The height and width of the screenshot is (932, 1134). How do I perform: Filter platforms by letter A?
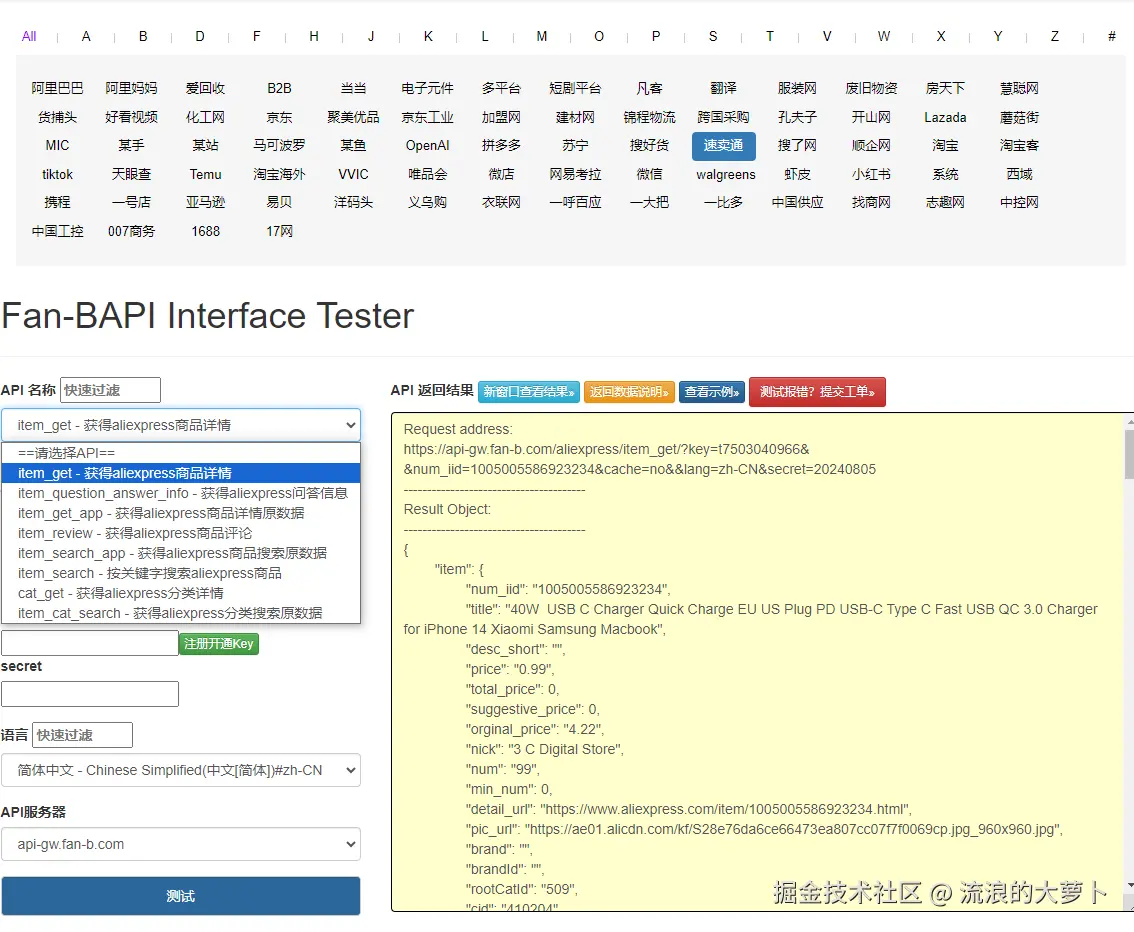86,36
